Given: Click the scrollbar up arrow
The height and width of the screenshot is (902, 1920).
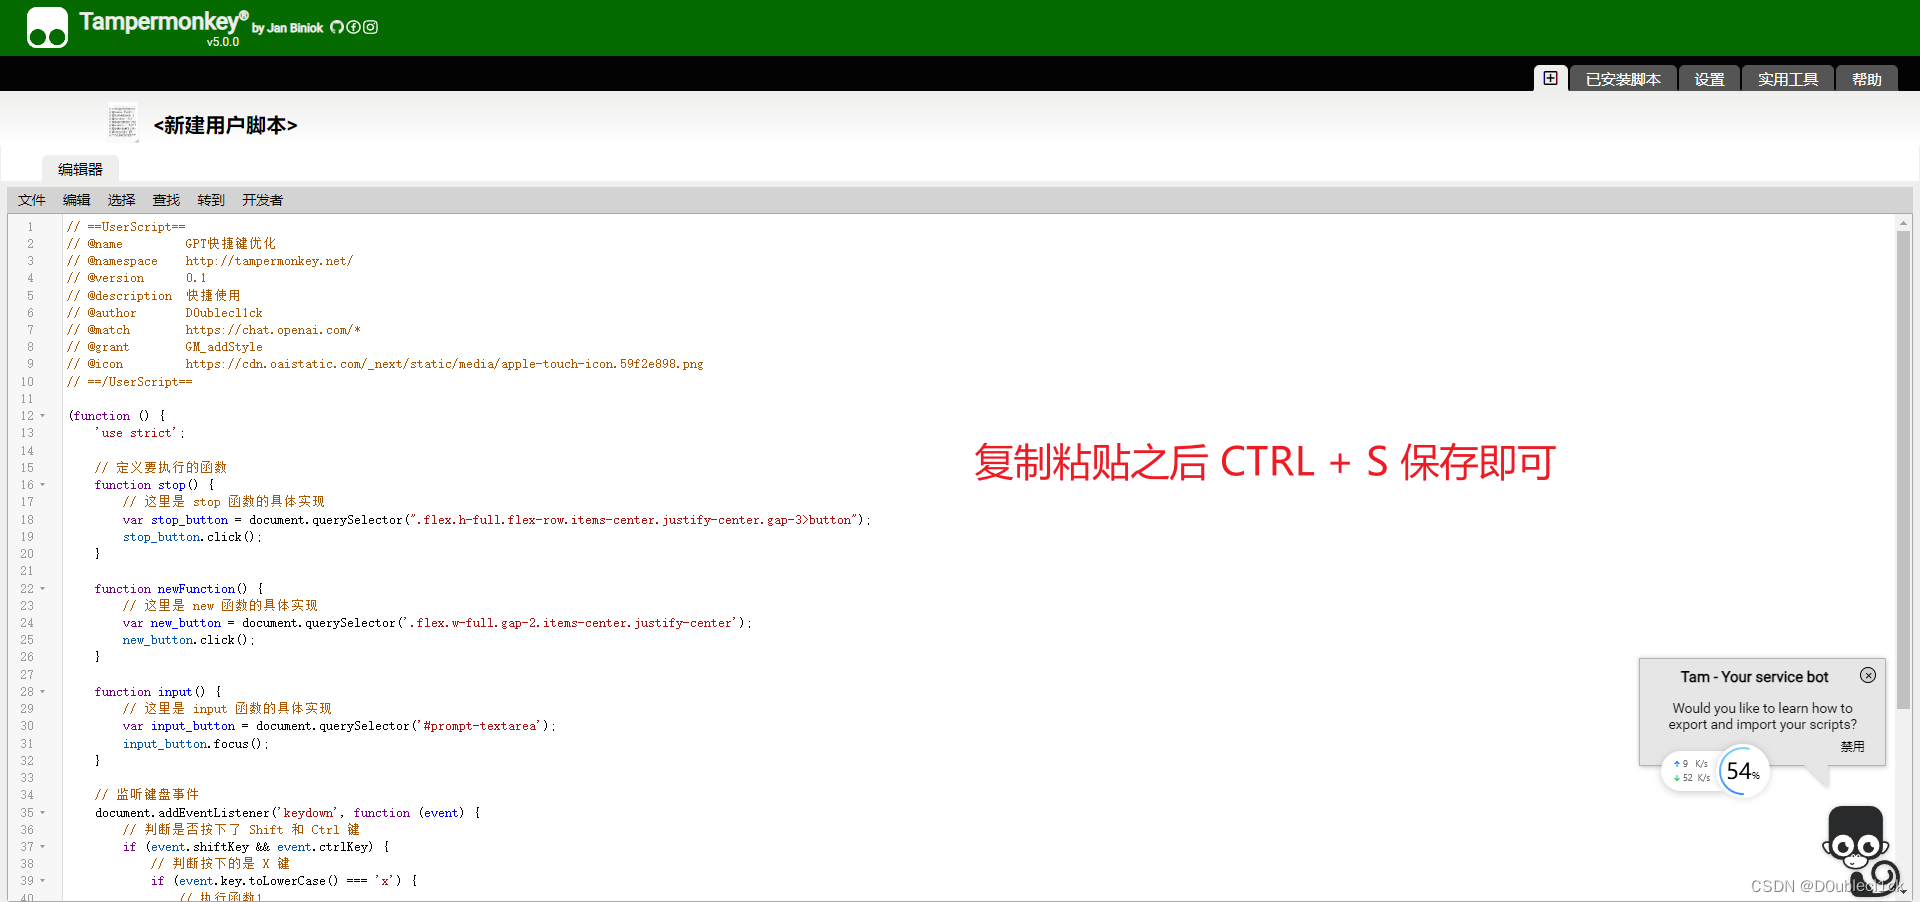Looking at the screenshot, I should [1903, 223].
